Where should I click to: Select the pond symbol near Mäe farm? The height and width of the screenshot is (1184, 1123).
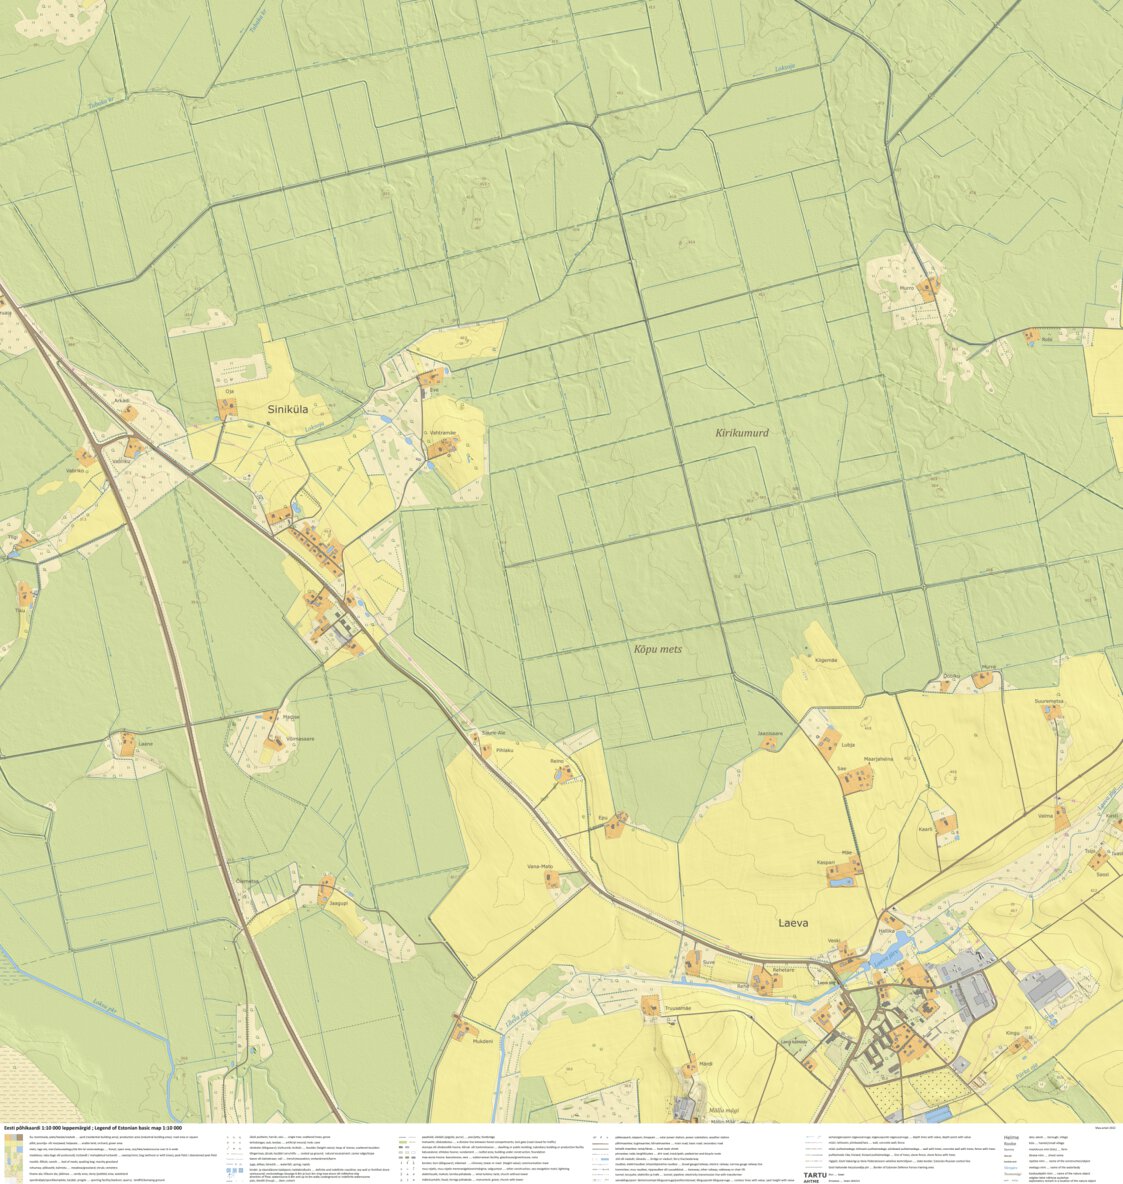point(841,882)
